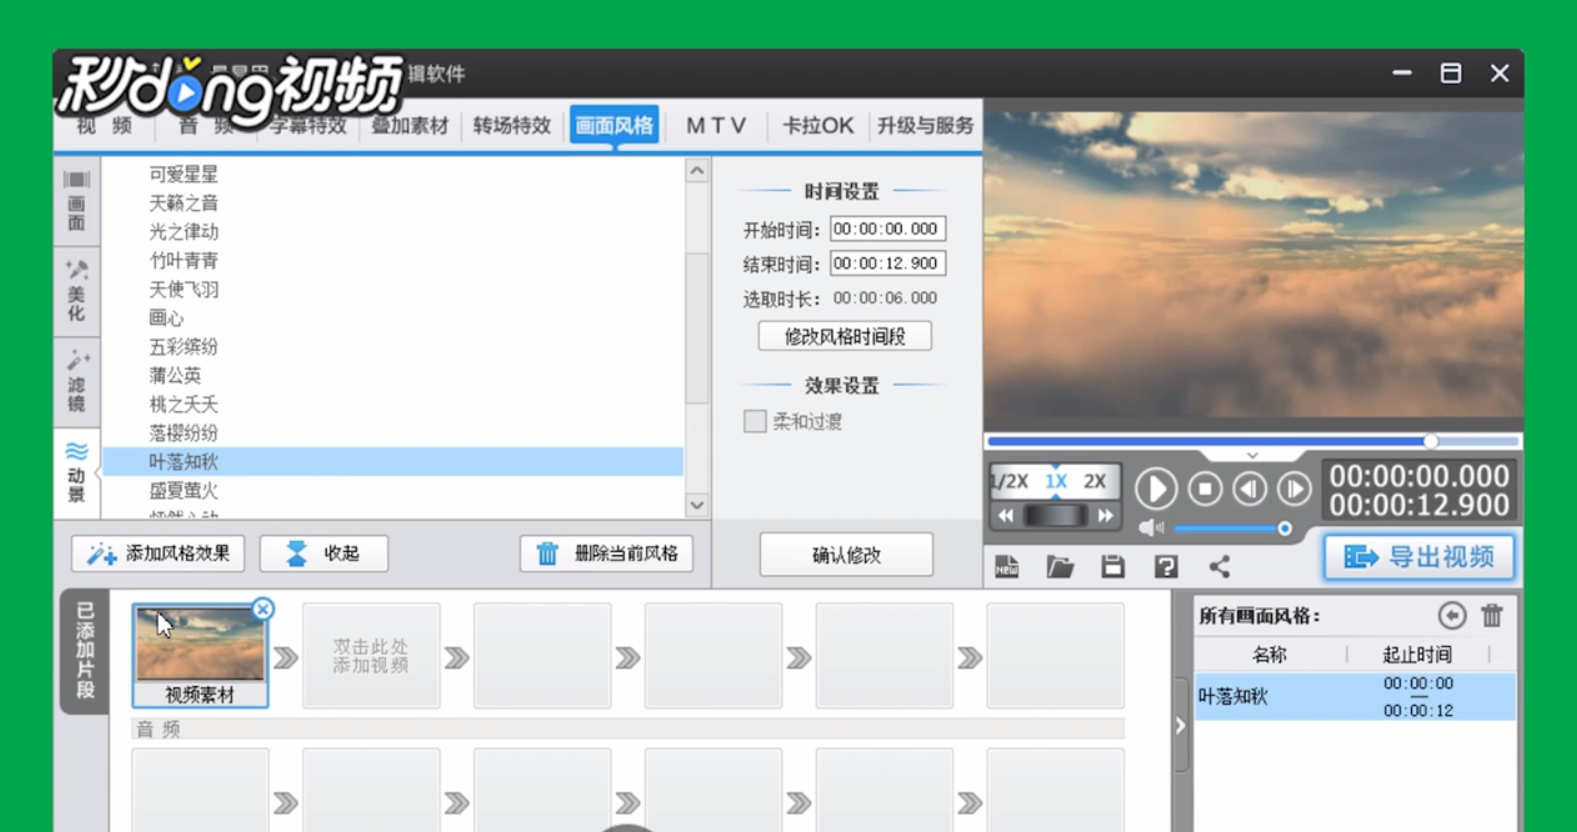Select 桃之夭夭 style
Image resolution: width=1577 pixels, height=832 pixels.
[183, 404]
